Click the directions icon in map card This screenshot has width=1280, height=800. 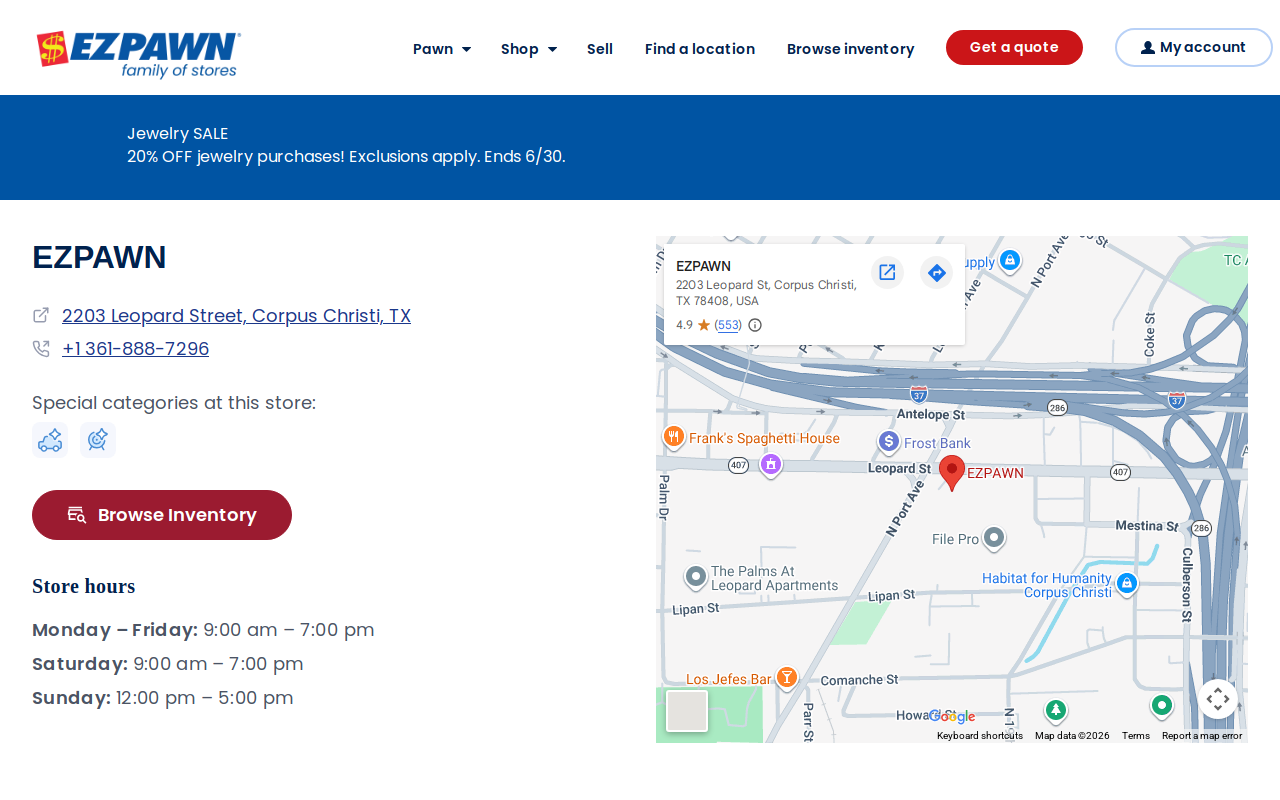(936, 272)
